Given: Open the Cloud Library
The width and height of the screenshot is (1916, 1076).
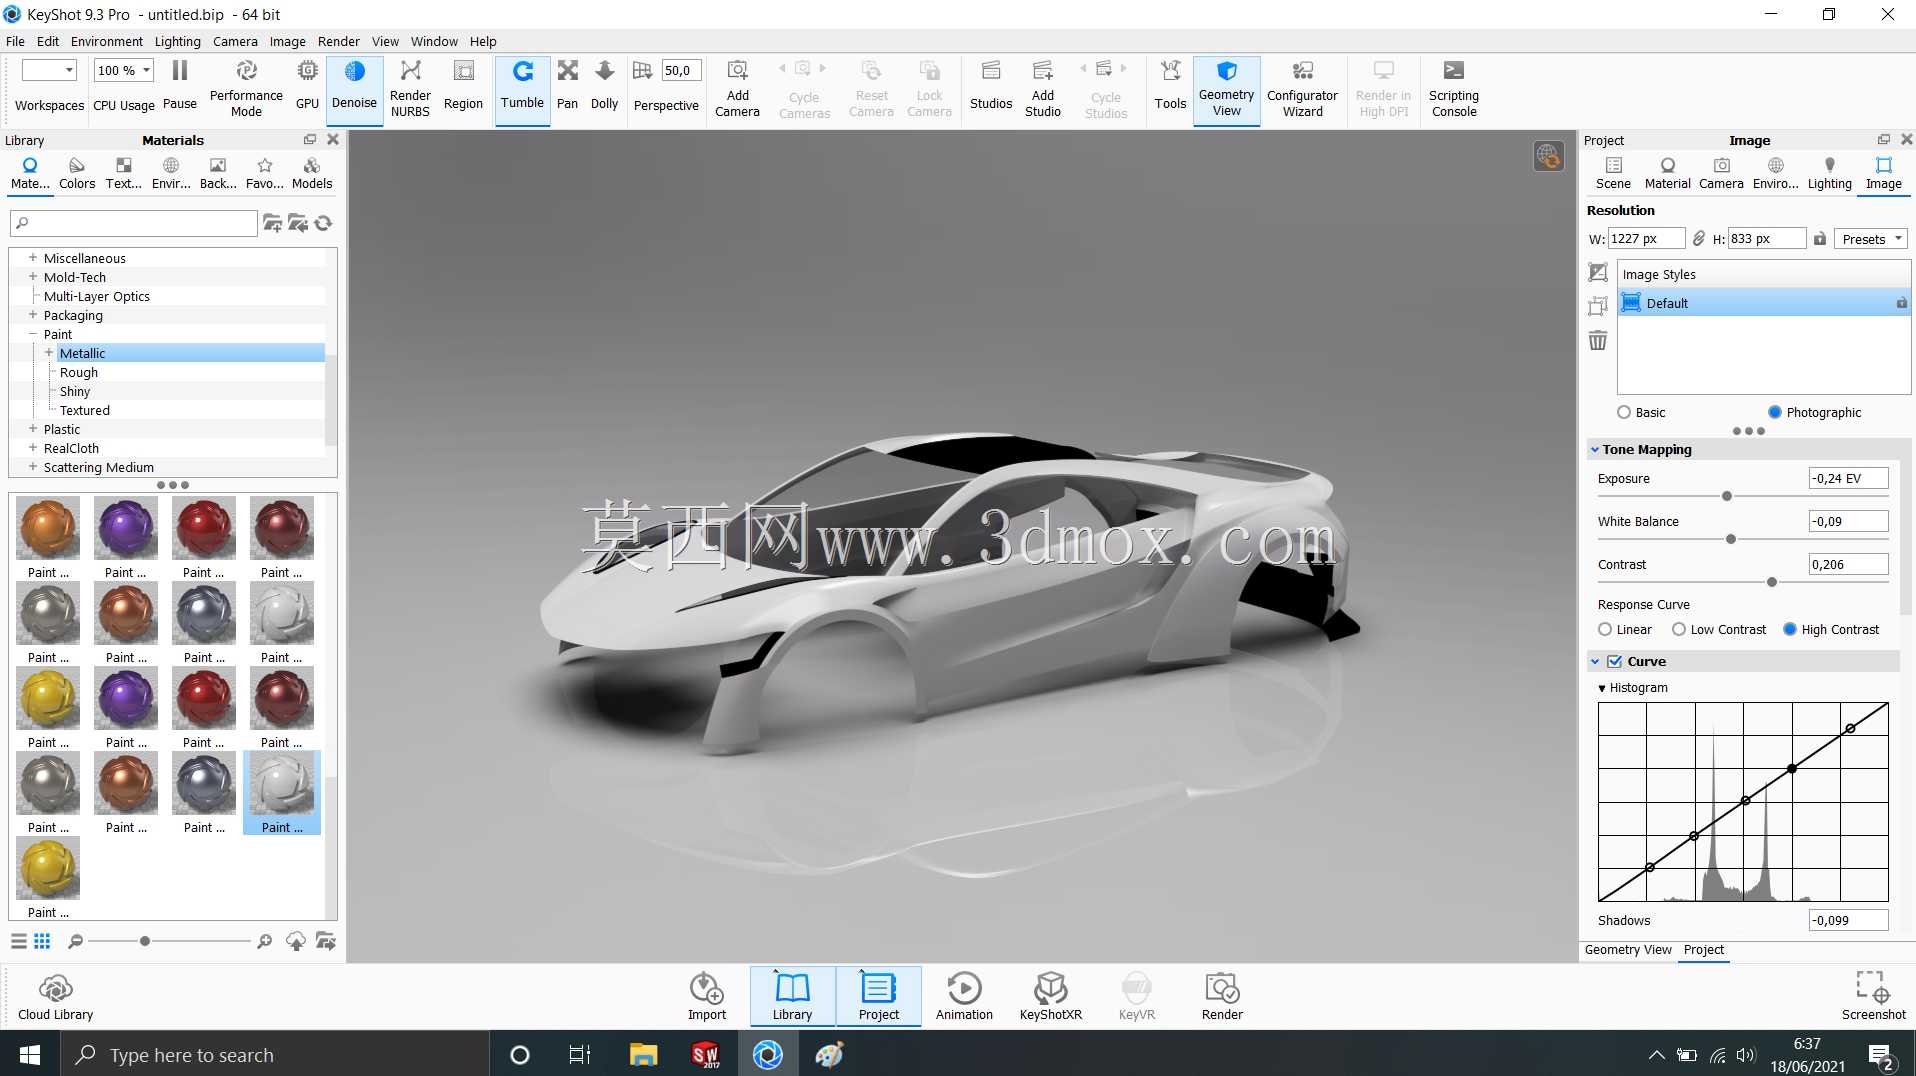Looking at the screenshot, I should point(55,997).
